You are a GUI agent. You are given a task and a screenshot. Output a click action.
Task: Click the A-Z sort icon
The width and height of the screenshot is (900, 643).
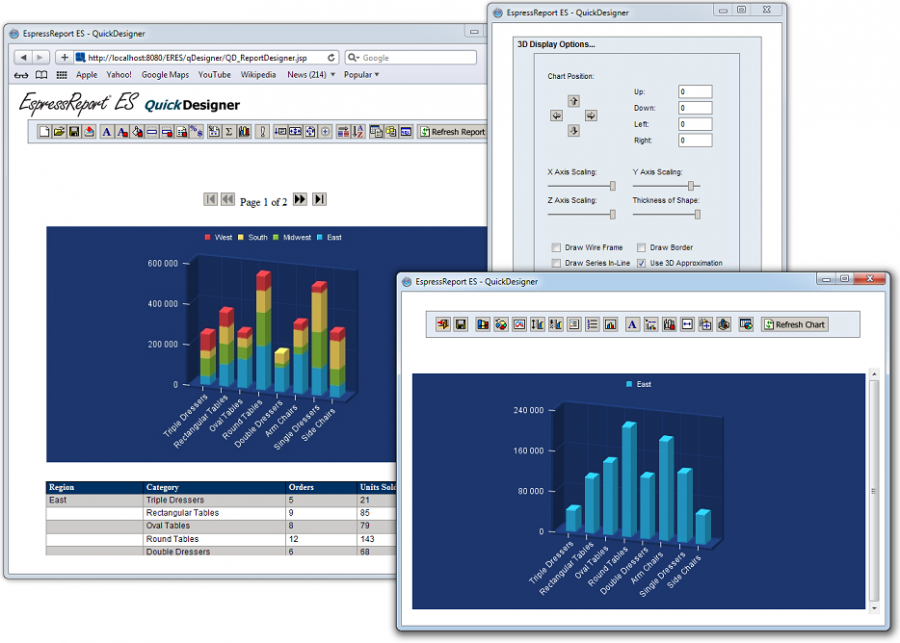[x=358, y=132]
